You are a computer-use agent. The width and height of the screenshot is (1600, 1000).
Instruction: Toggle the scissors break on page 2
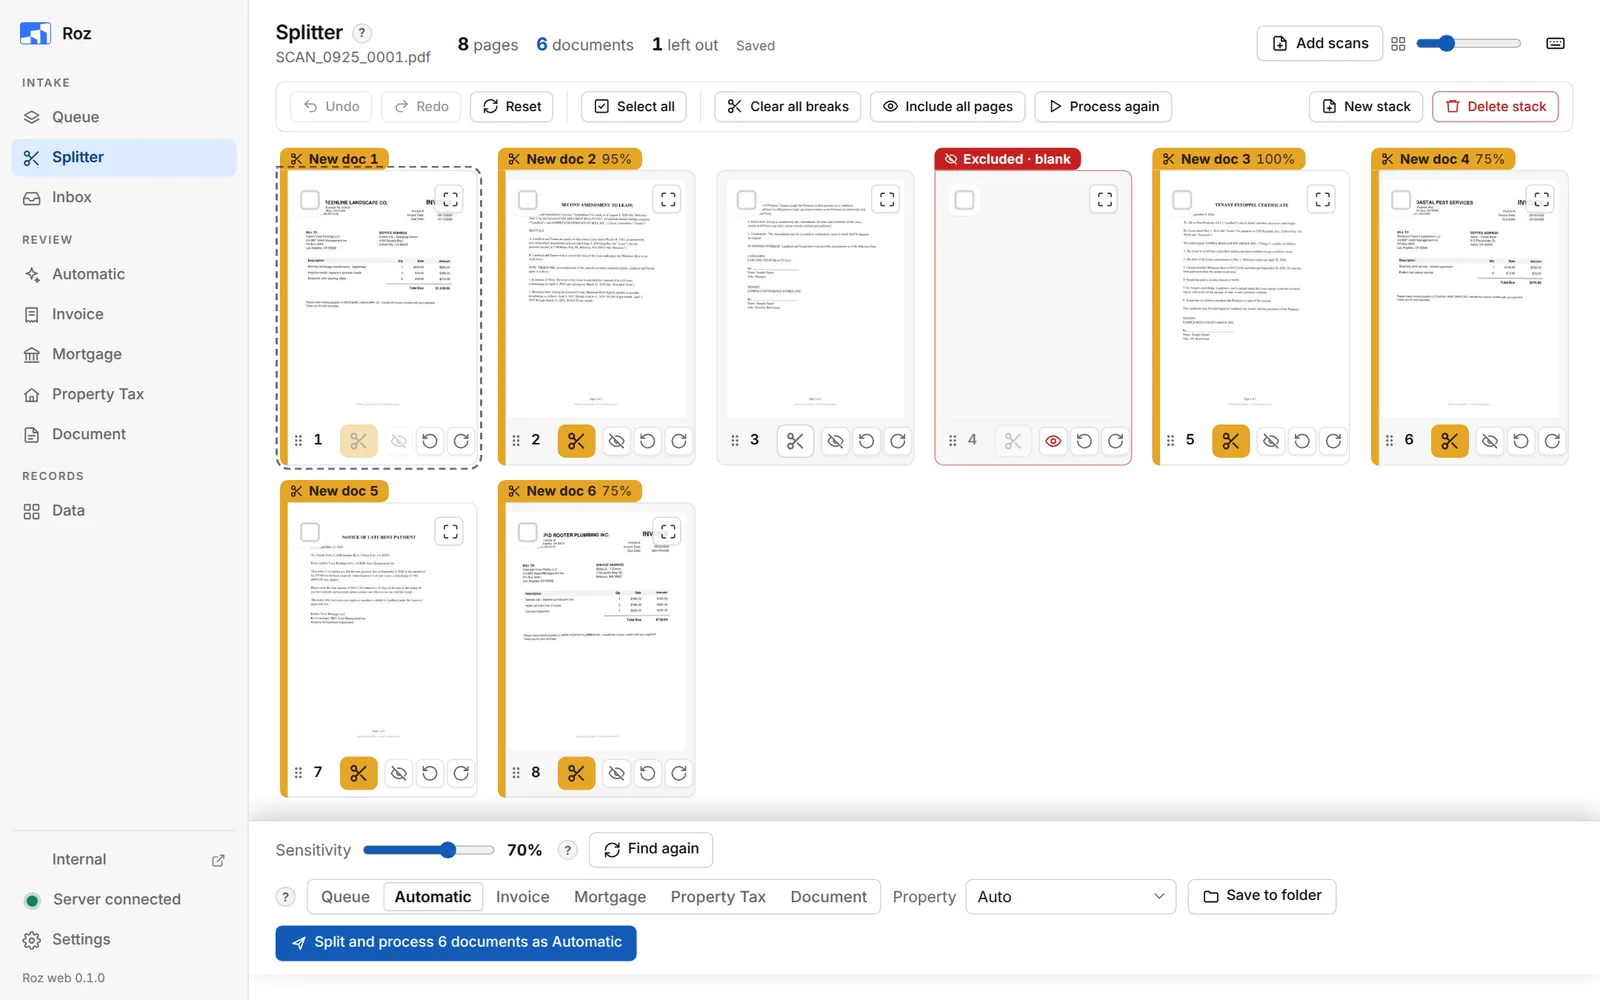click(x=576, y=441)
